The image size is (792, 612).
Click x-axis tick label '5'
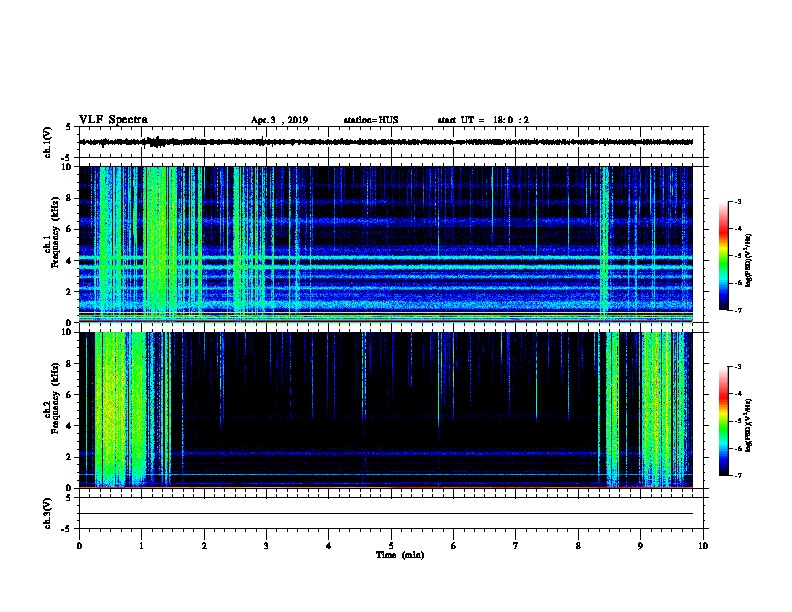pos(391,546)
